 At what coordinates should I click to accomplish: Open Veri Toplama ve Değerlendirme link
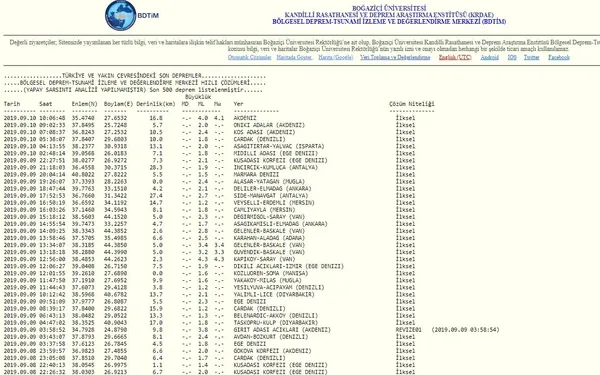click(x=395, y=57)
